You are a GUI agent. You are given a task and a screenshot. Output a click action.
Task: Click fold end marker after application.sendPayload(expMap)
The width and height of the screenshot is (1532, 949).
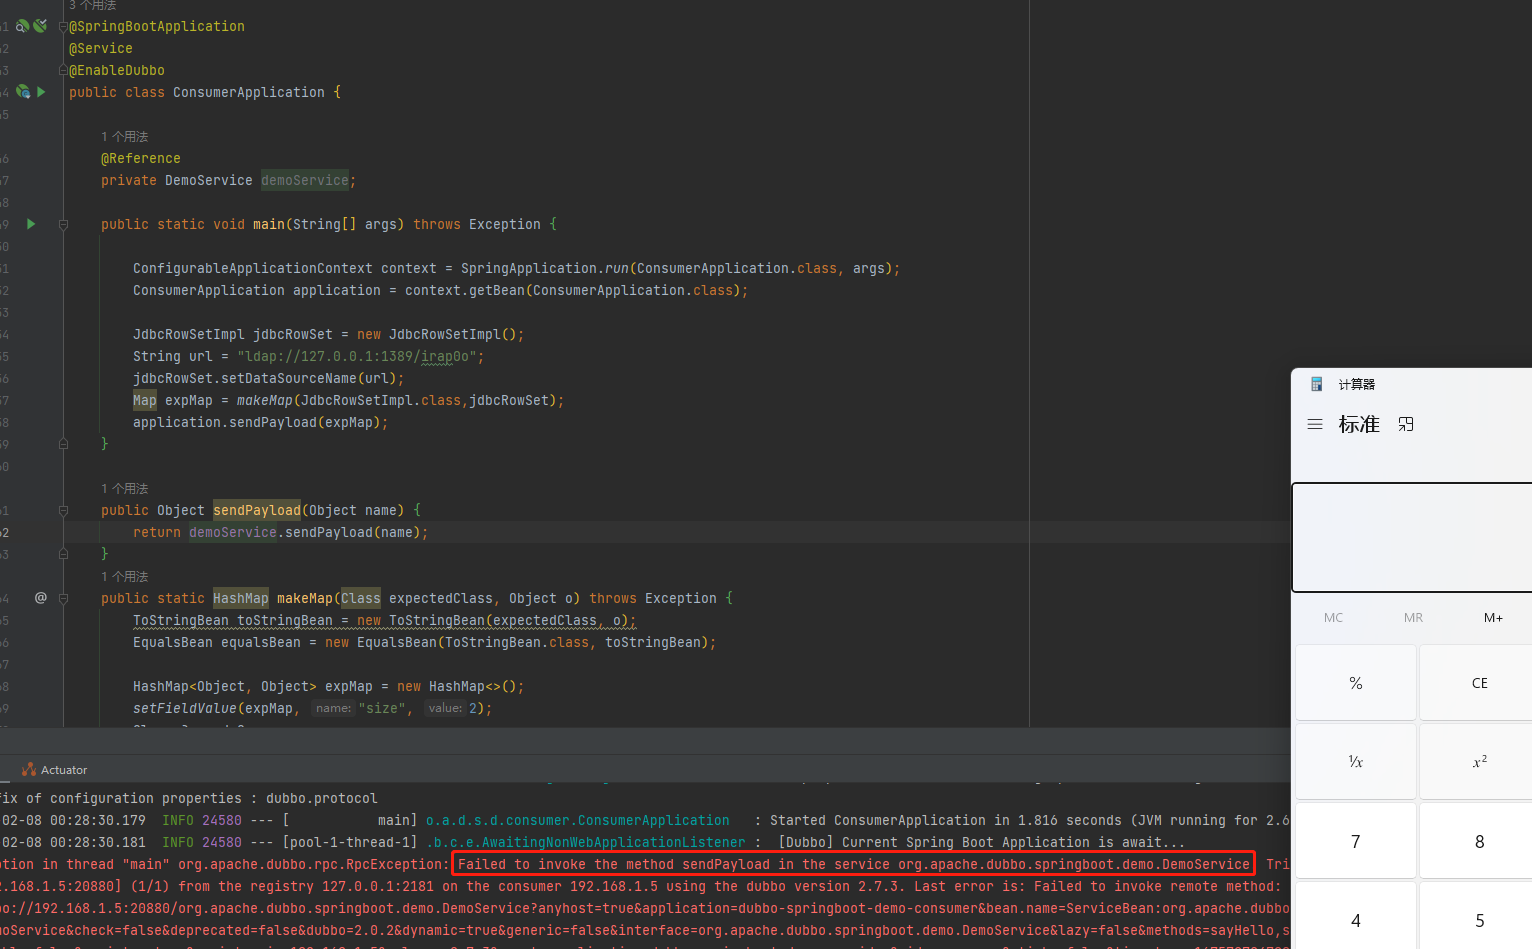click(63, 443)
